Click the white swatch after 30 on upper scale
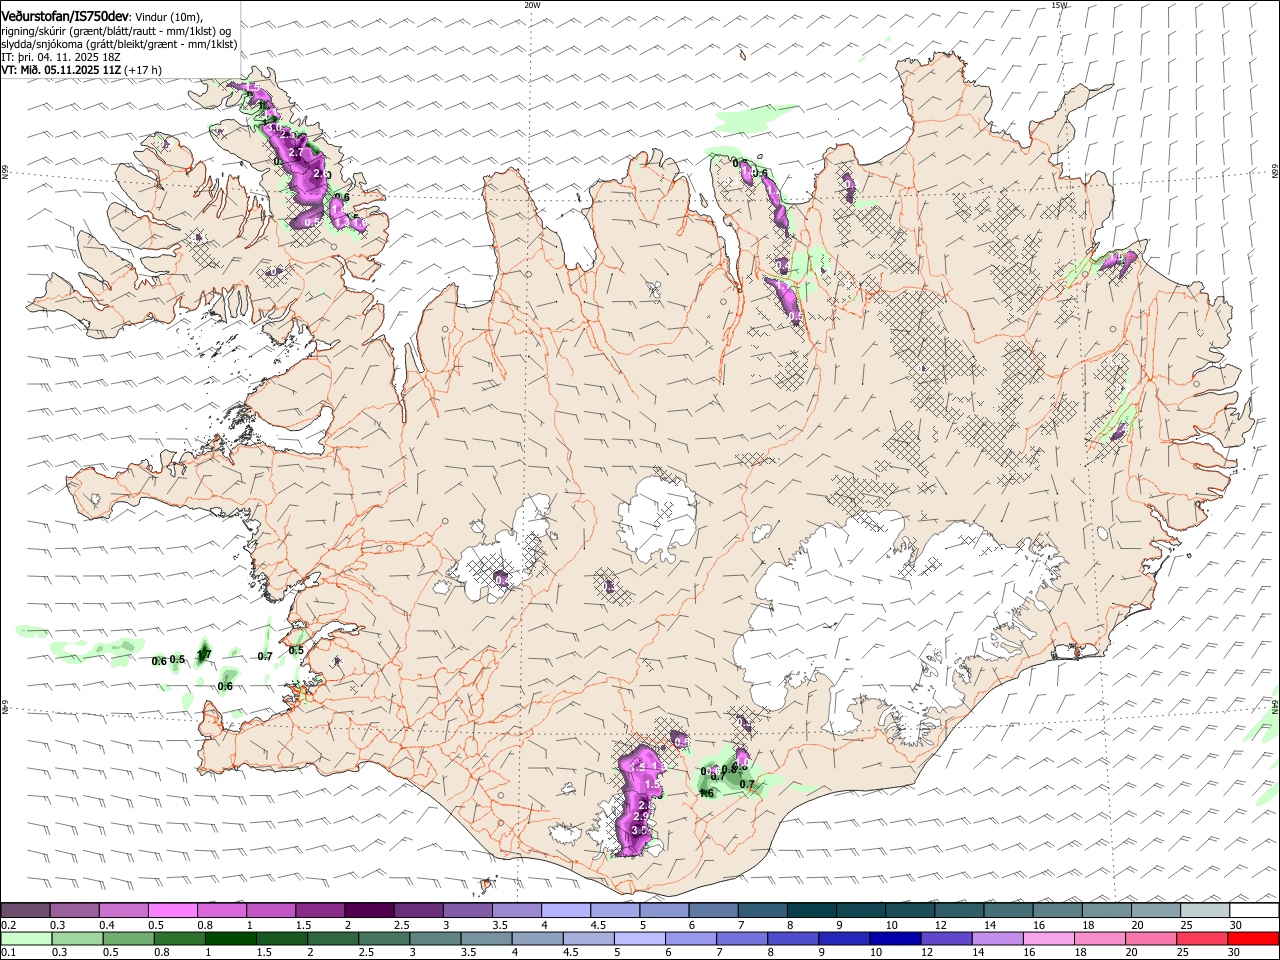This screenshot has width=1280, height=960. (x=1252, y=911)
